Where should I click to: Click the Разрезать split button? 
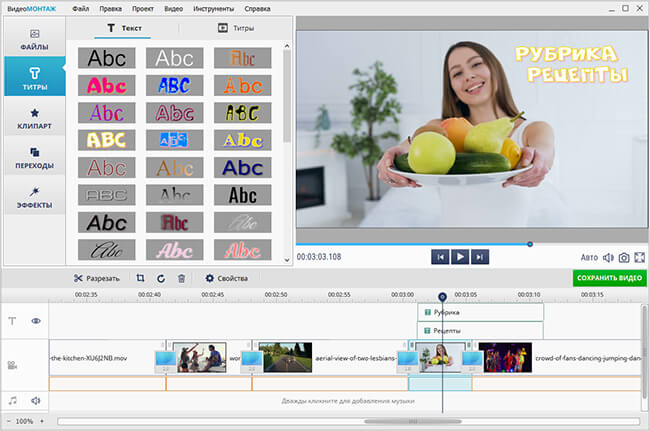tap(96, 278)
